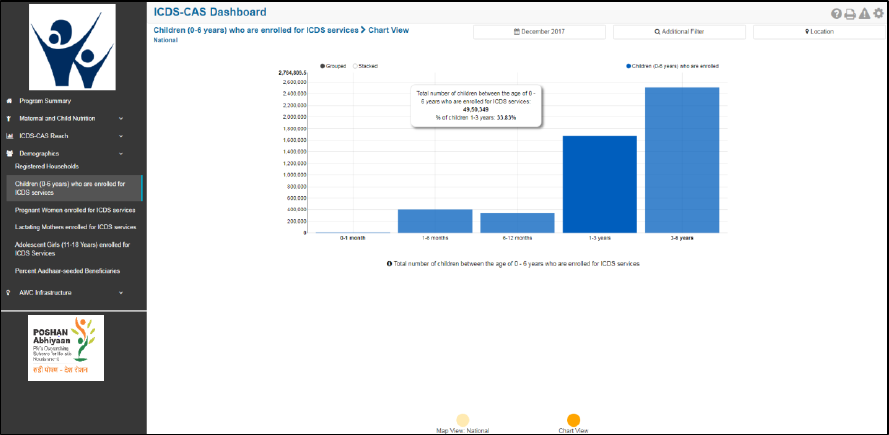Click the 1-6 months axis label
This screenshot has width=889, height=435.
(435, 238)
